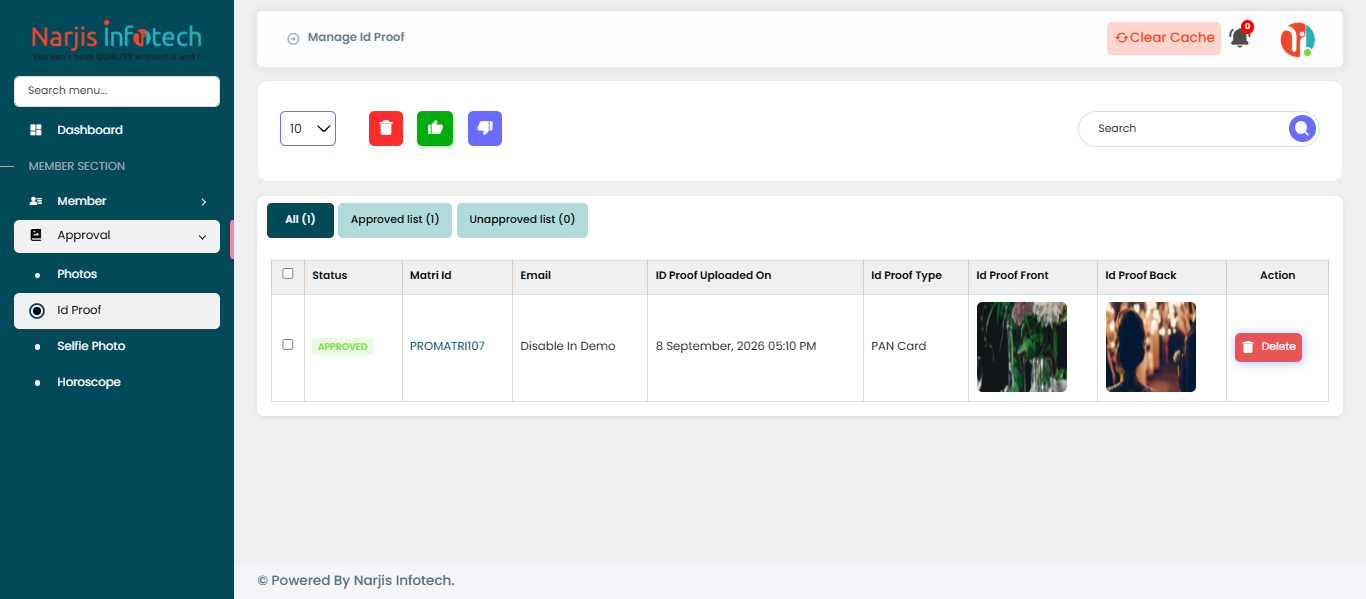The height and width of the screenshot is (599, 1366).
Task: Click the purple thumbs-down unapprove icon
Action: (x=485, y=128)
